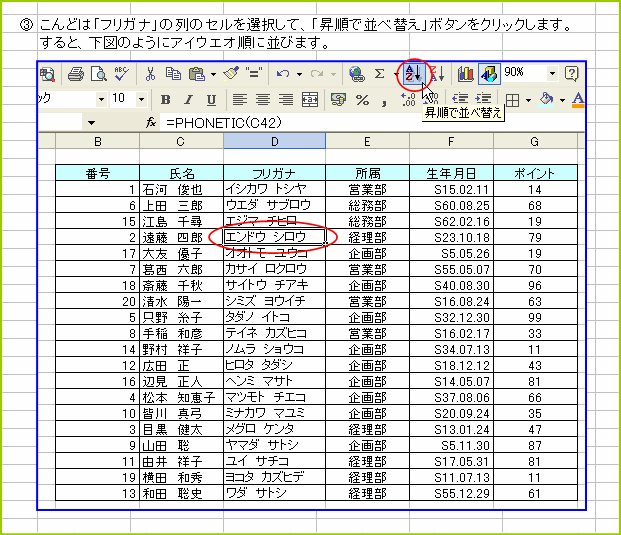The height and width of the screenshot is (535, 621).
Task: Align text left
Action: [x=240, y=99]
